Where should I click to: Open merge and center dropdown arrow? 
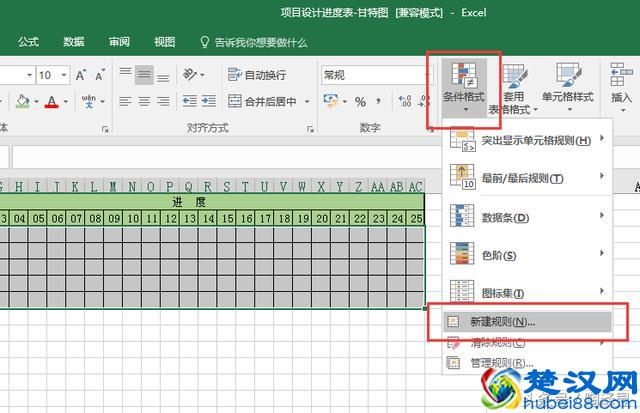click(307, 101)
